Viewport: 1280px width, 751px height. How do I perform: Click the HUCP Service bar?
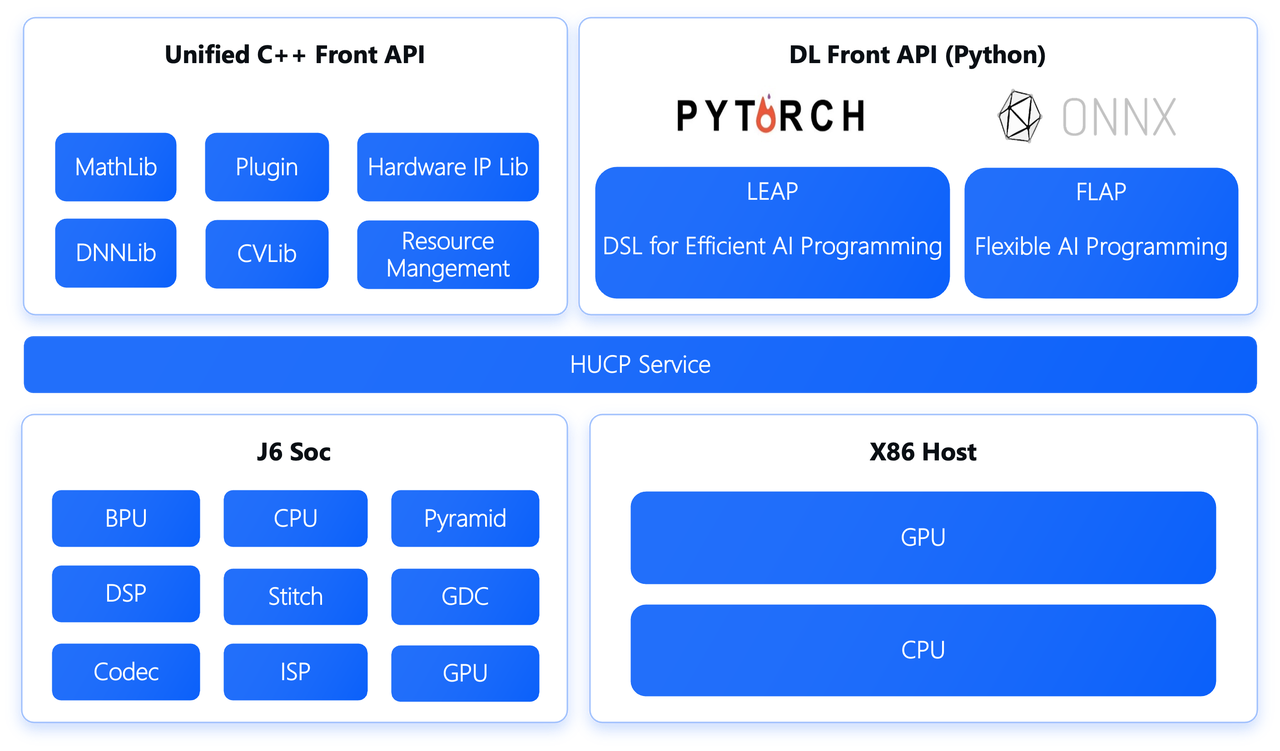click(x=640, y=365)
